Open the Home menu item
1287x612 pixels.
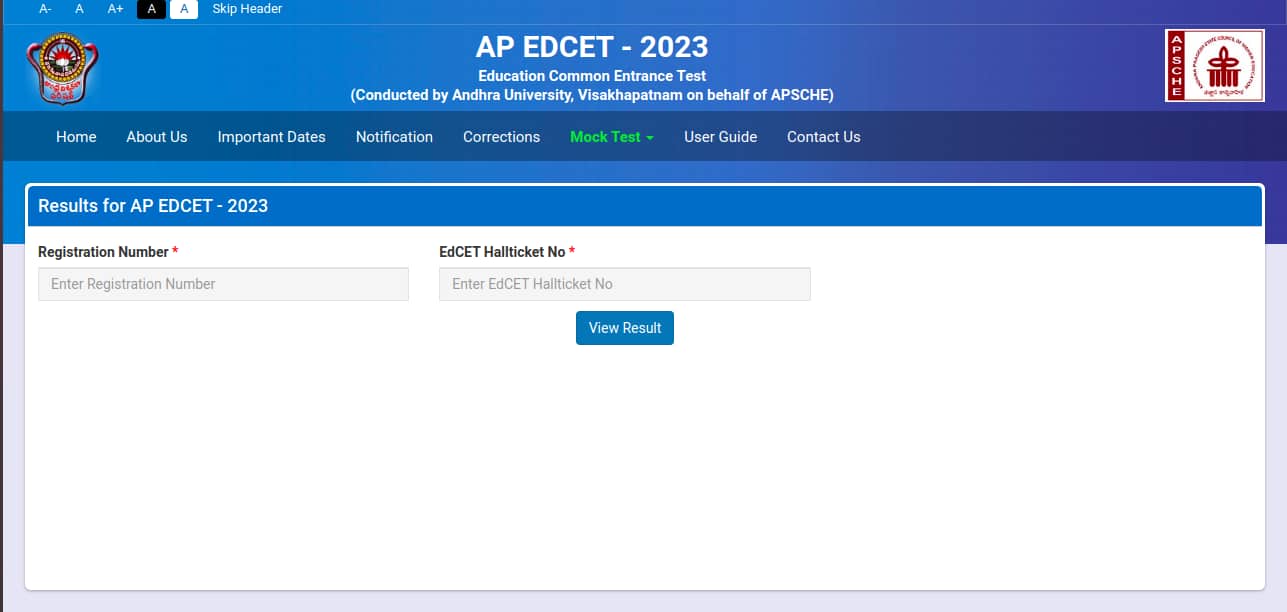point(76,137)
